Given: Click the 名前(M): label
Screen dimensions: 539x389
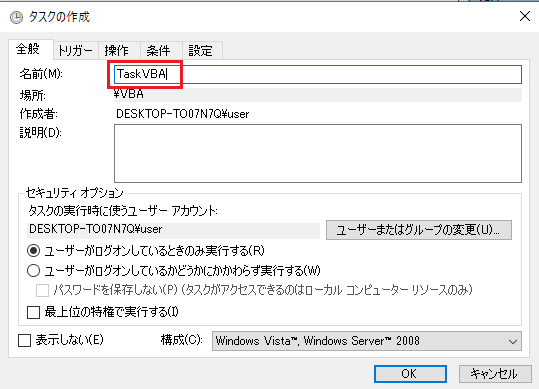Looking at the screenshot, I should click(41, 74).
